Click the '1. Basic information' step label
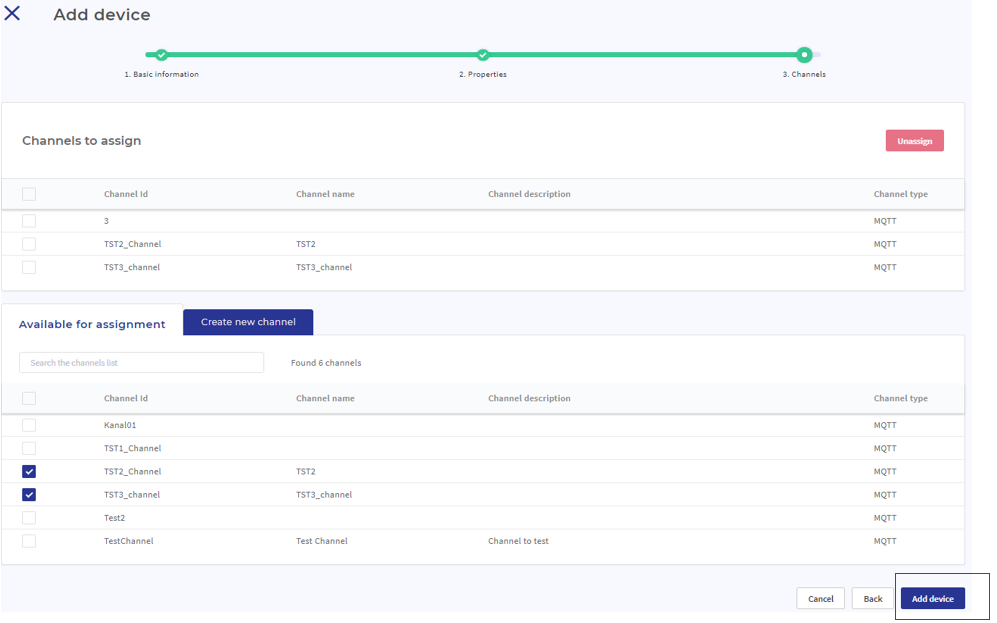This screenshot has height=623, width=997. (x=162, y=74)
